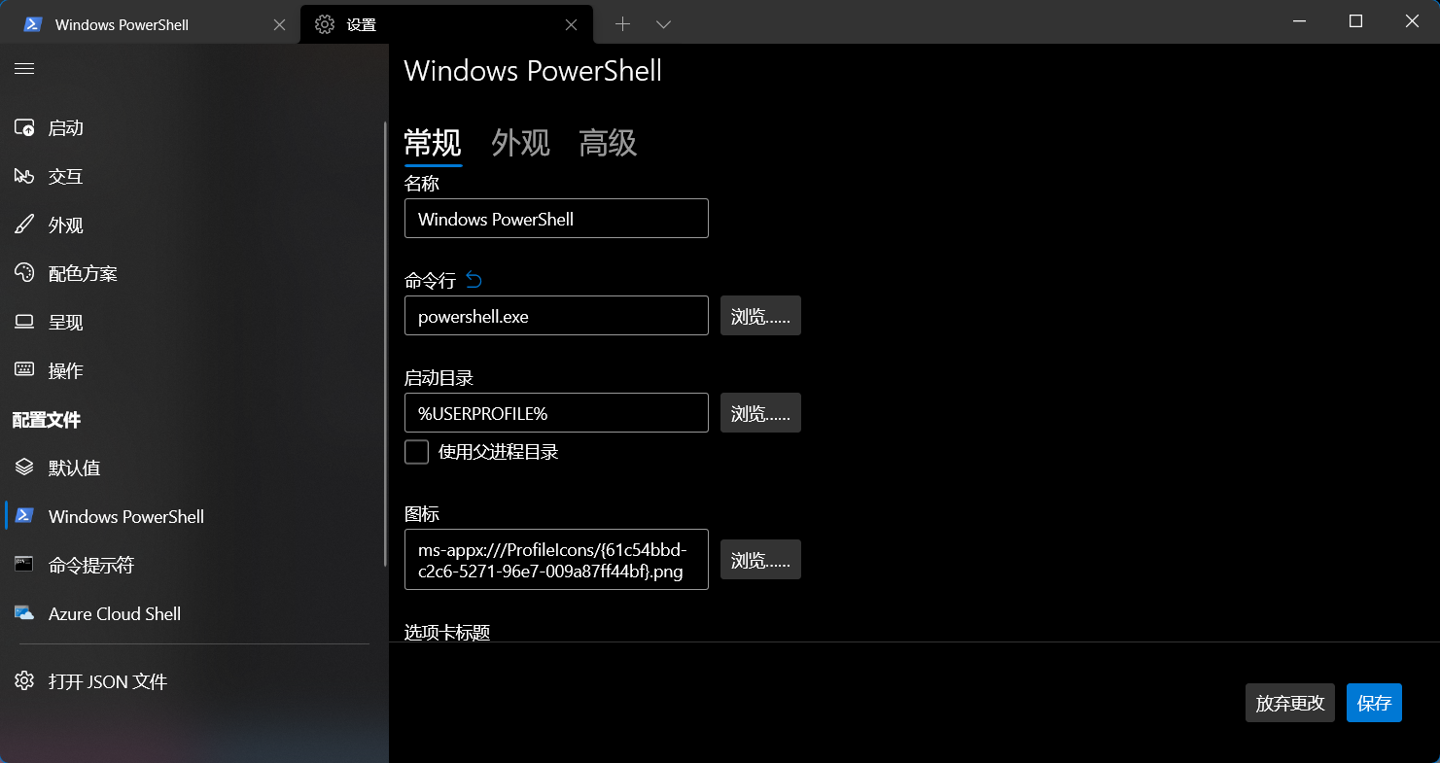Click the 放弃更改 button

(1290, 703)
